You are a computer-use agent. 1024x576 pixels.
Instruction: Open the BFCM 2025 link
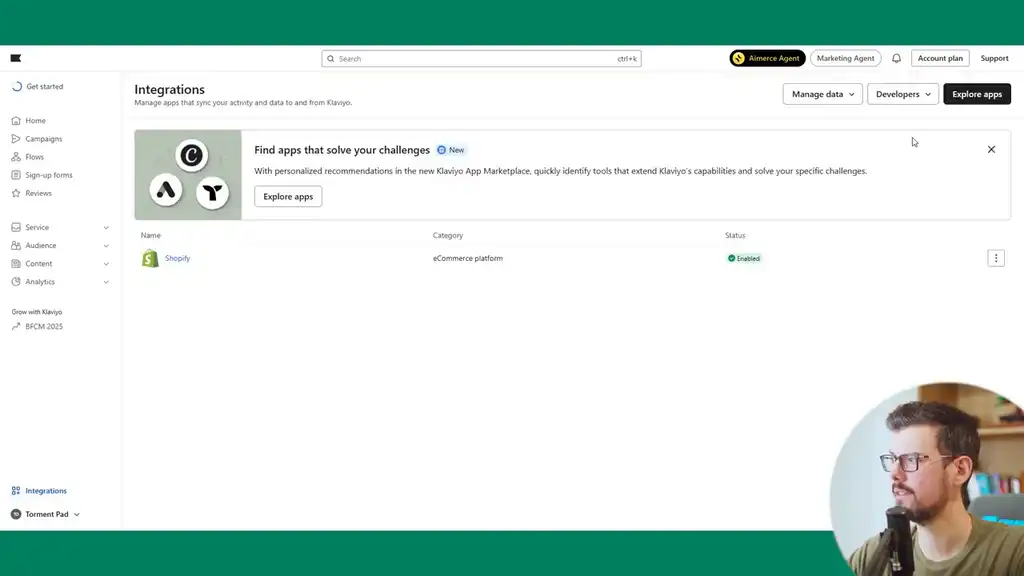(46, 325)
